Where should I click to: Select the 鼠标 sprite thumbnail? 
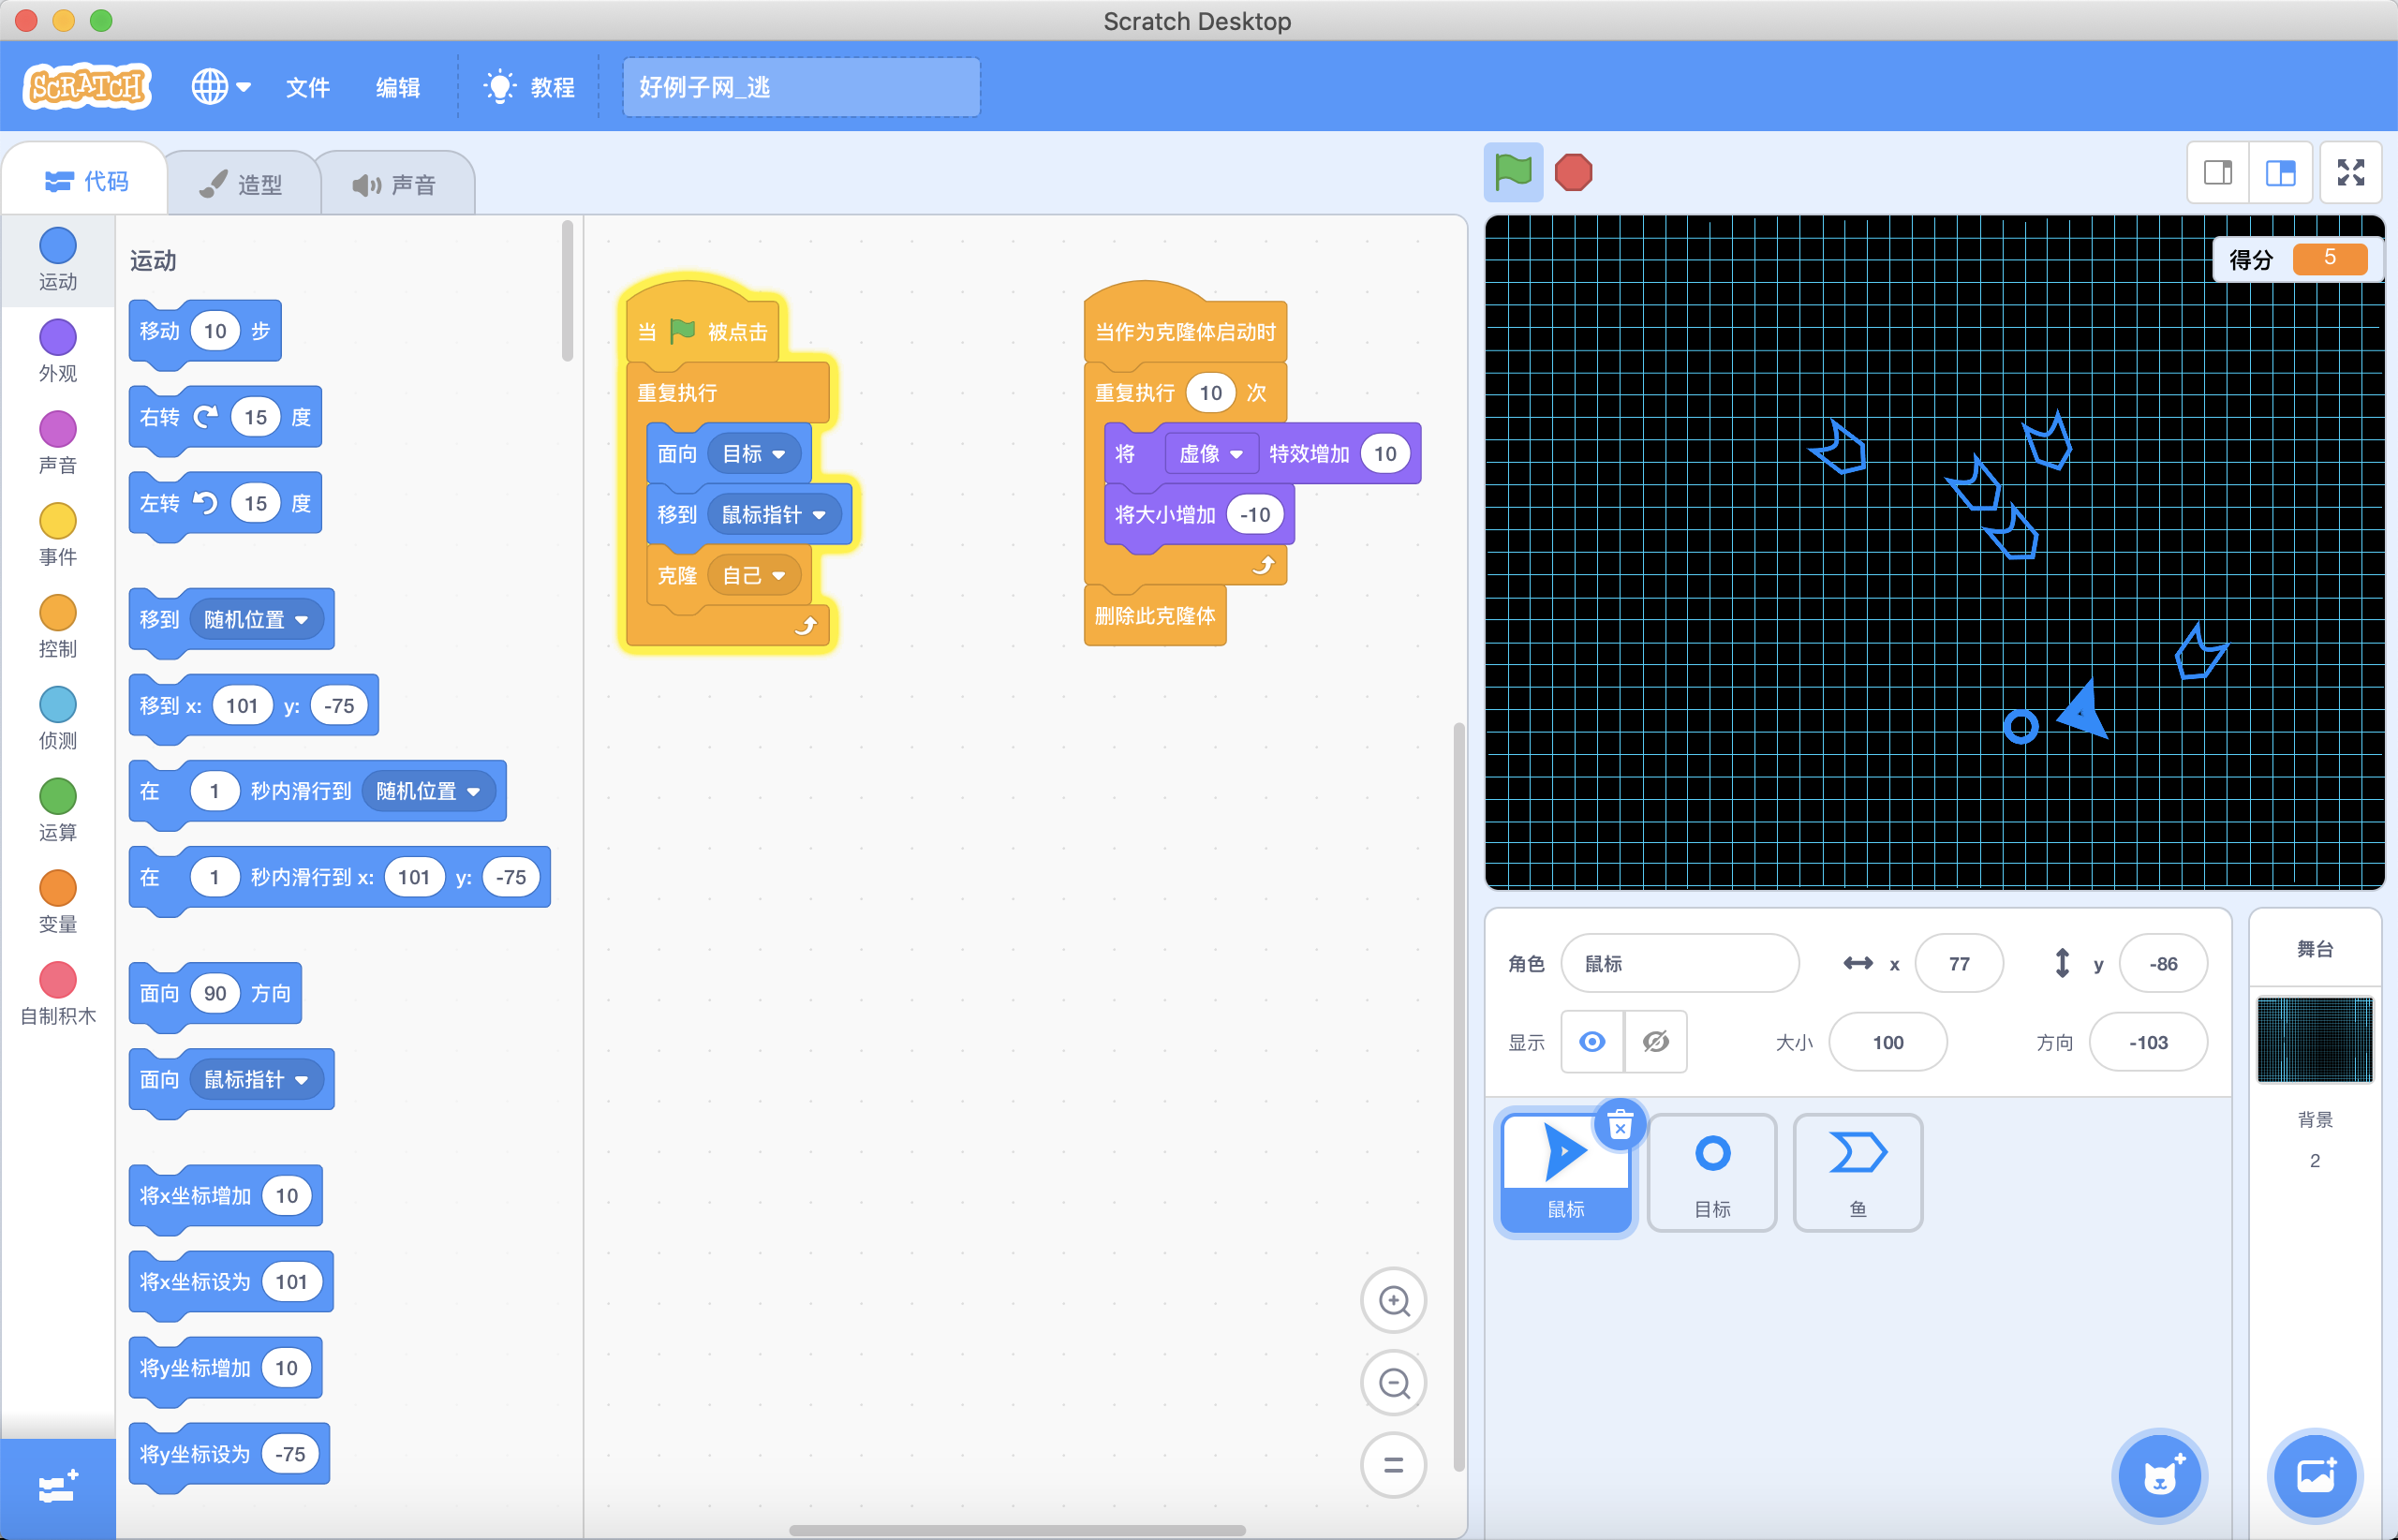tap(1566, 1172)
